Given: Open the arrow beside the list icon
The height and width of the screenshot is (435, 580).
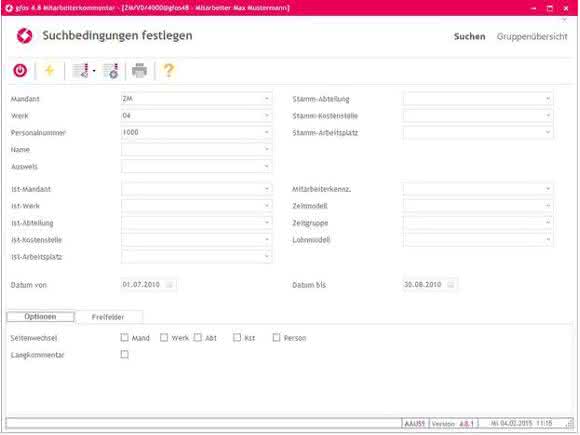Looking at the screenshot, I should click(94, 71).
